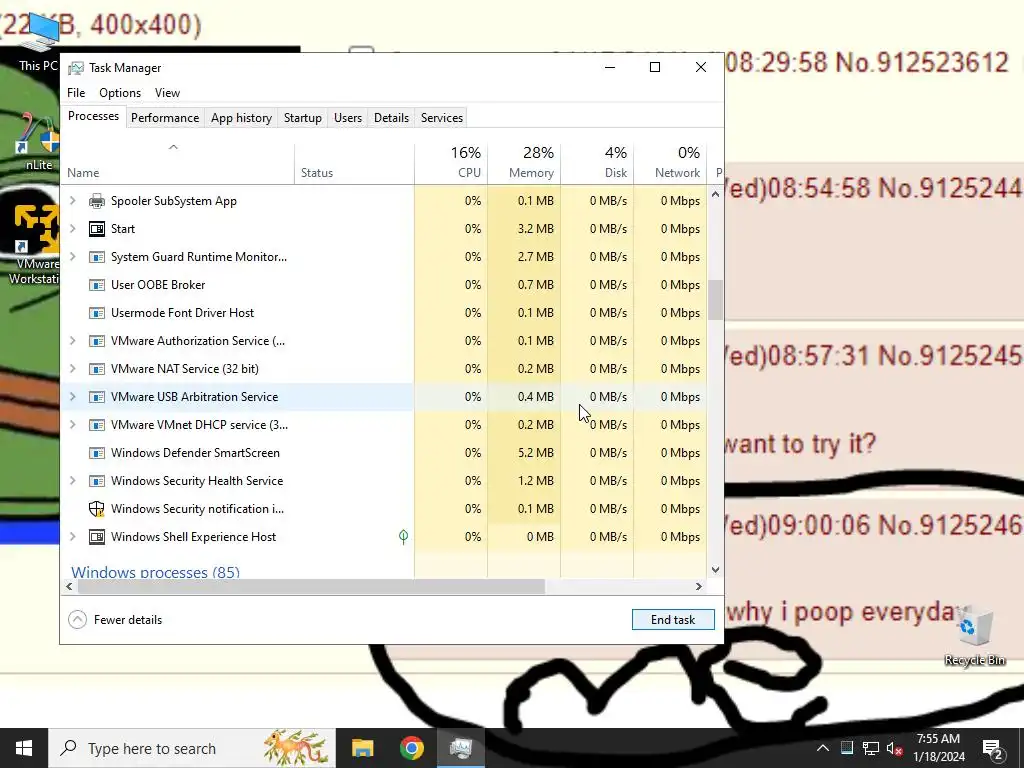Switch to the App history tab
Screen dimensions: 1024x768
241,118
